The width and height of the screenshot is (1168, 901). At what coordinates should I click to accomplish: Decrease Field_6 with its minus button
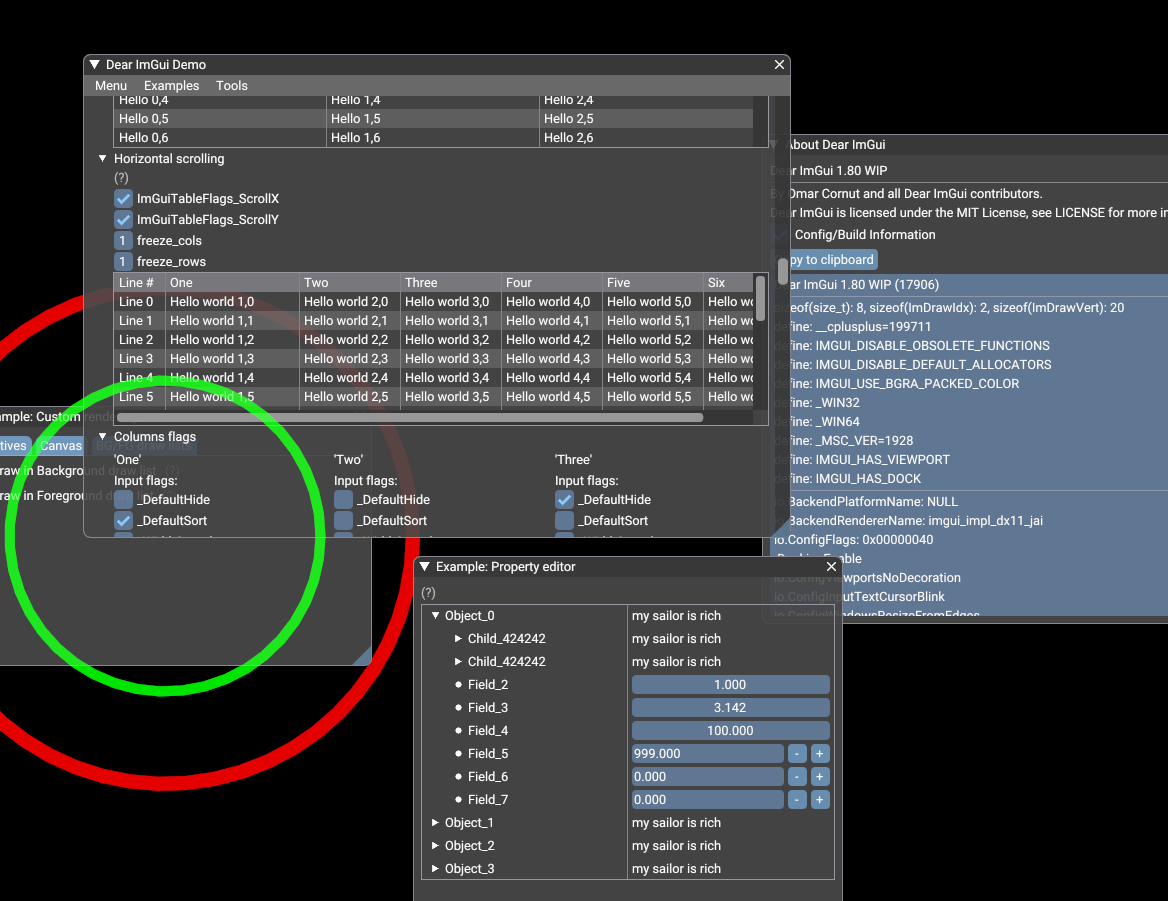(x=797, y=777)
